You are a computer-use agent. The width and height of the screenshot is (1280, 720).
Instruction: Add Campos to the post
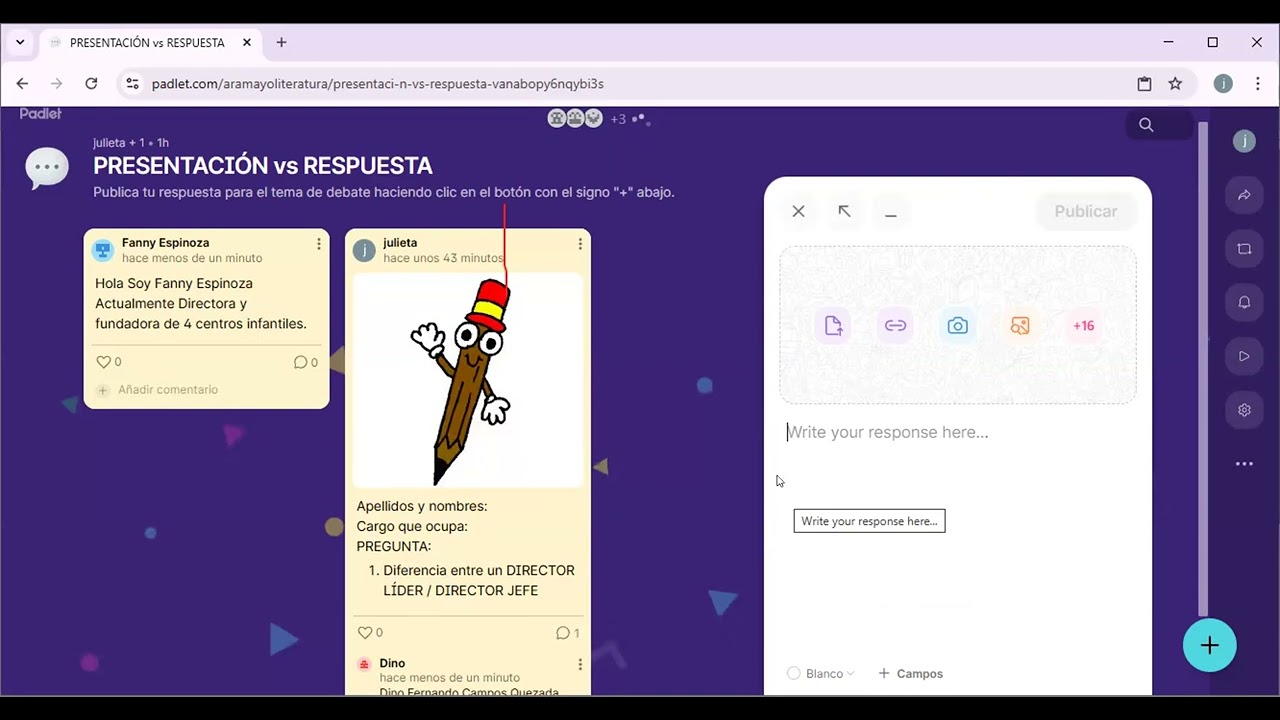910,673
